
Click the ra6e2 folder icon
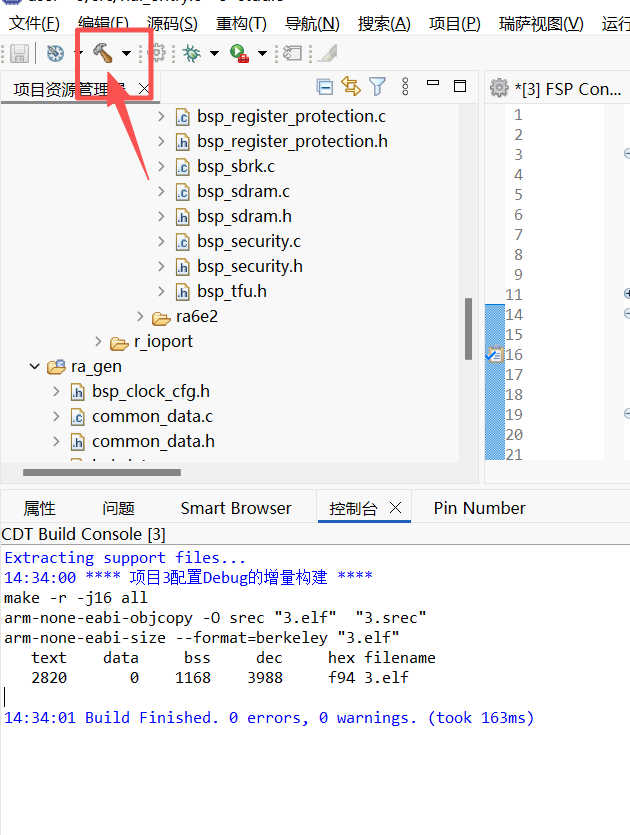pyautogui.click(x=161, y=318)
